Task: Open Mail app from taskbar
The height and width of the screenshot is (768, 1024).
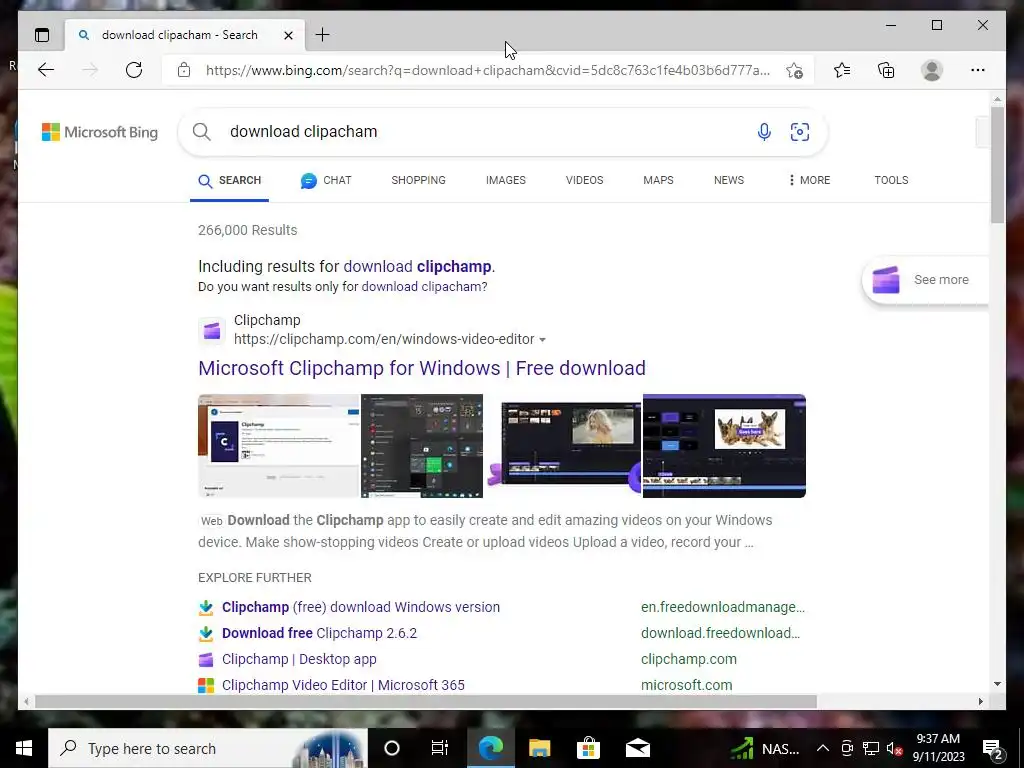Action: 637,748
